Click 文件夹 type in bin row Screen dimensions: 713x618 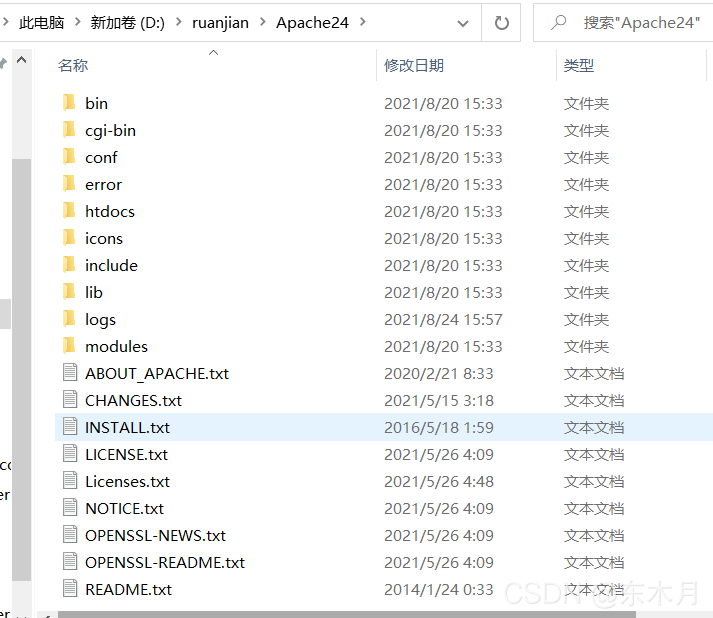pyautogui.click(x=586, y=104)
